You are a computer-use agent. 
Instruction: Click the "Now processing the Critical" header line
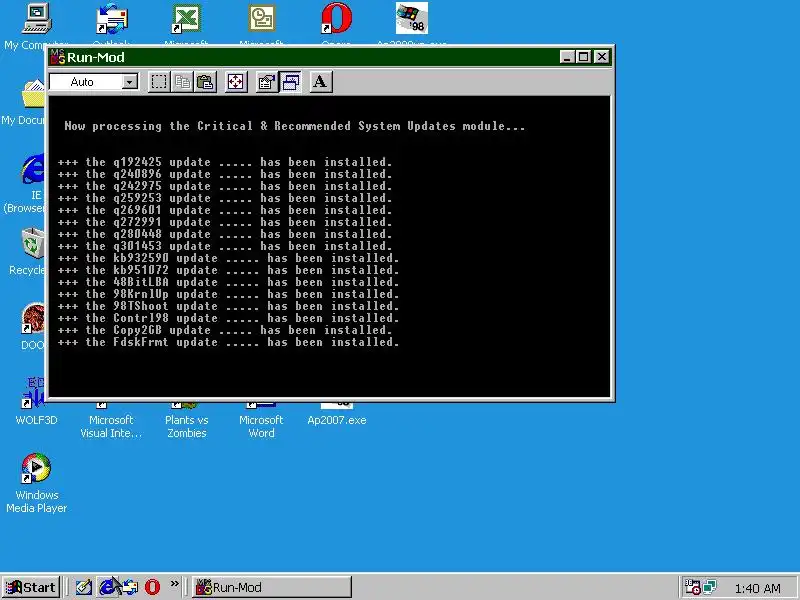point(294,126)
